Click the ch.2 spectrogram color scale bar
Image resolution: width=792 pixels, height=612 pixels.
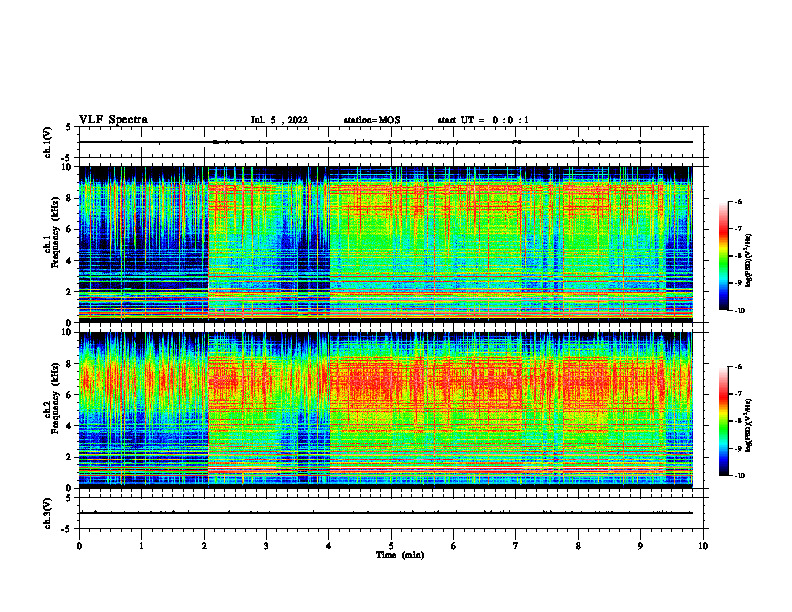tap(724, 421)
